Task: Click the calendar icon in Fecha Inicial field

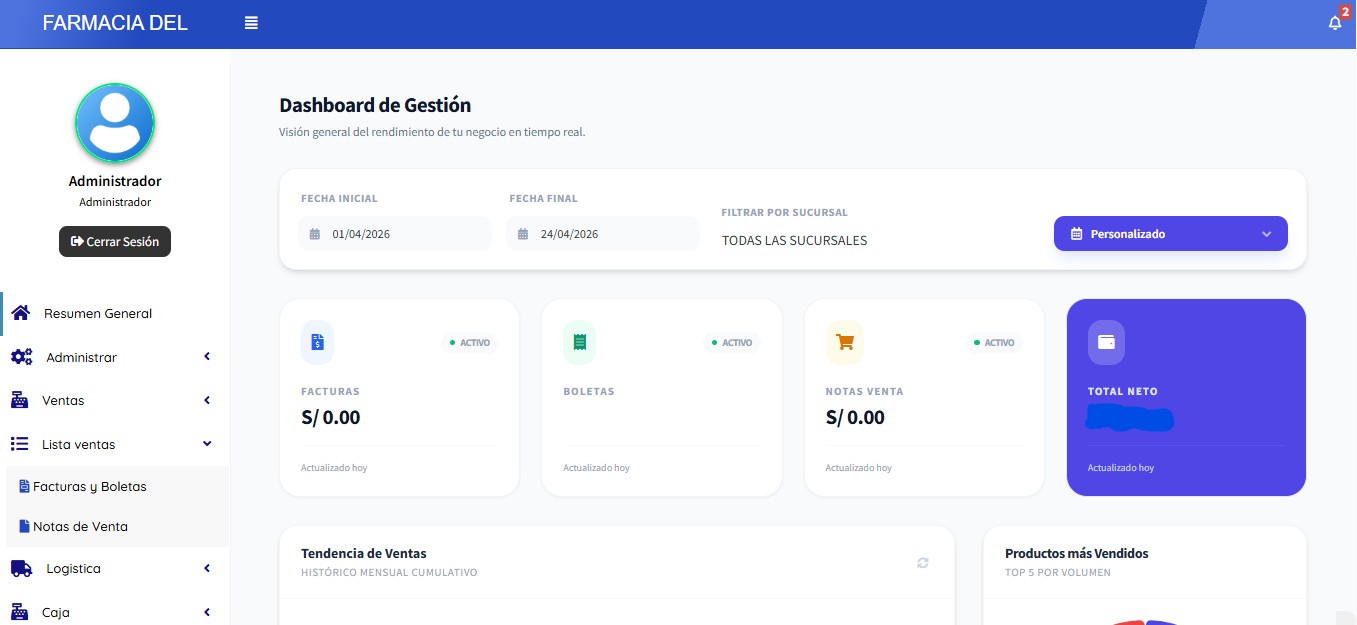Action: point(314,234)
